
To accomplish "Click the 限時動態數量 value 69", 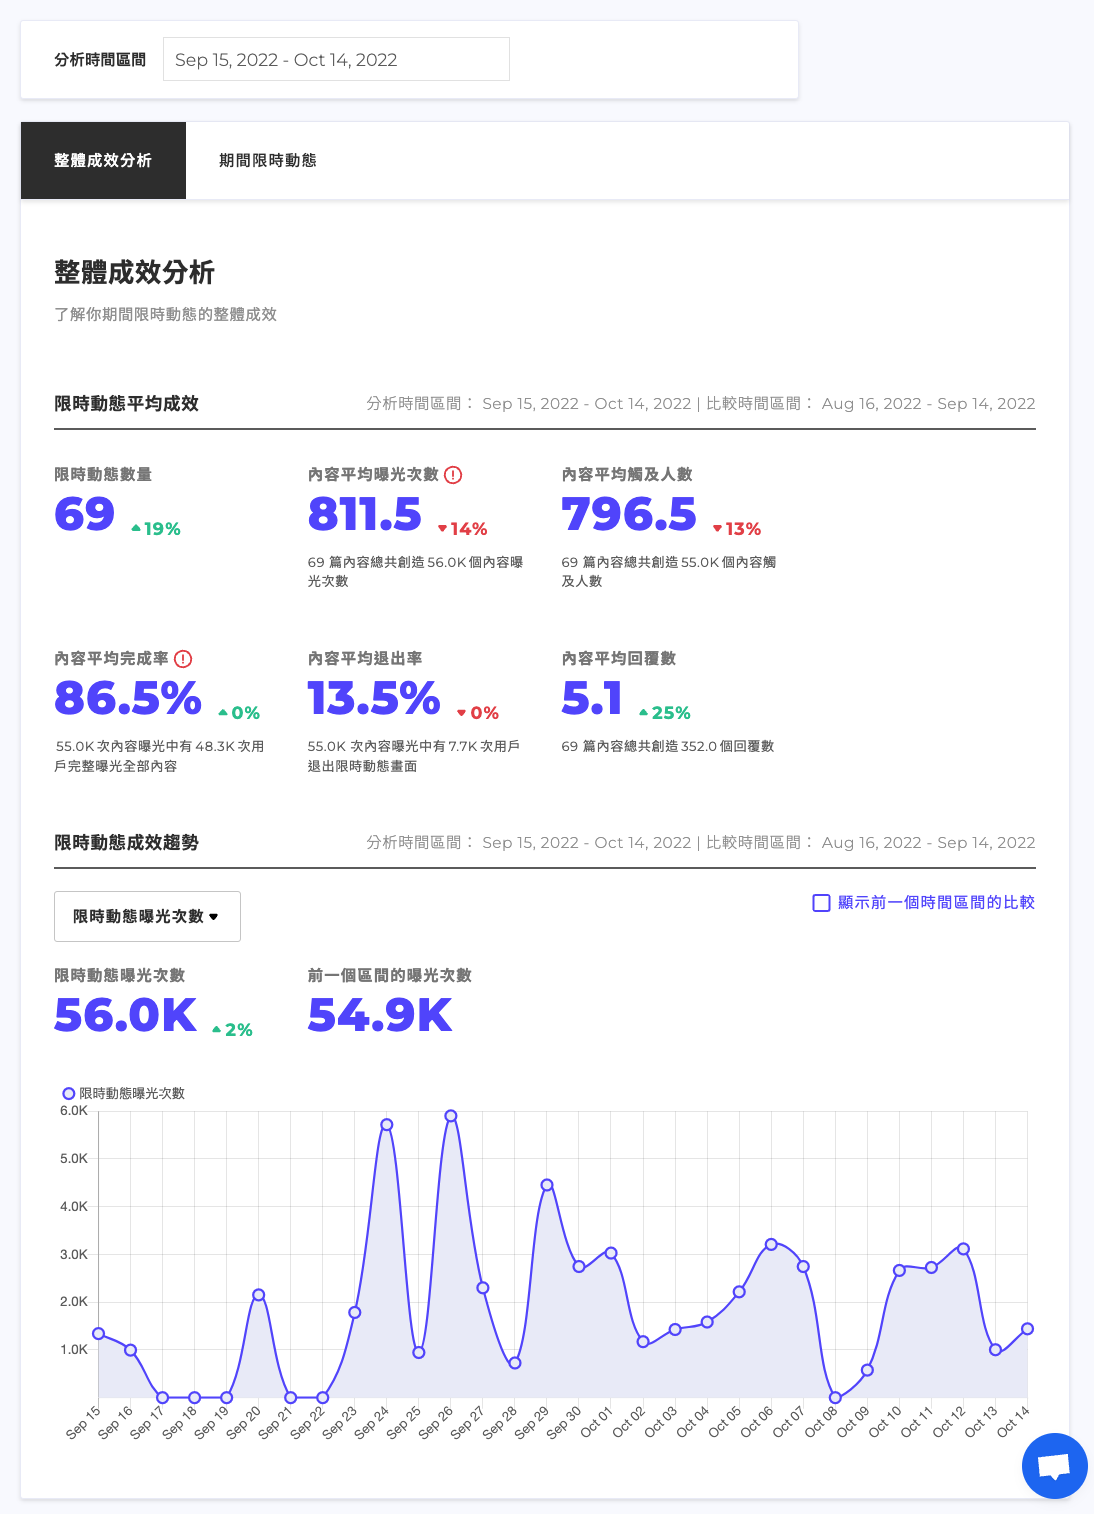I will pos(85,514).
